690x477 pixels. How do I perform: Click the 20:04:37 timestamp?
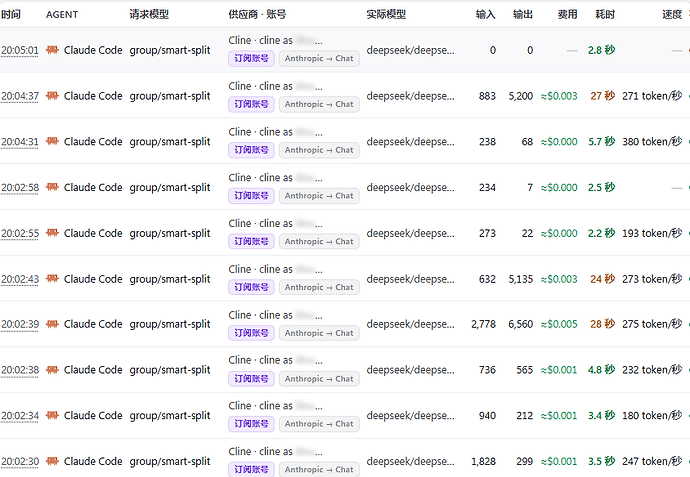[x=20, y=96]
